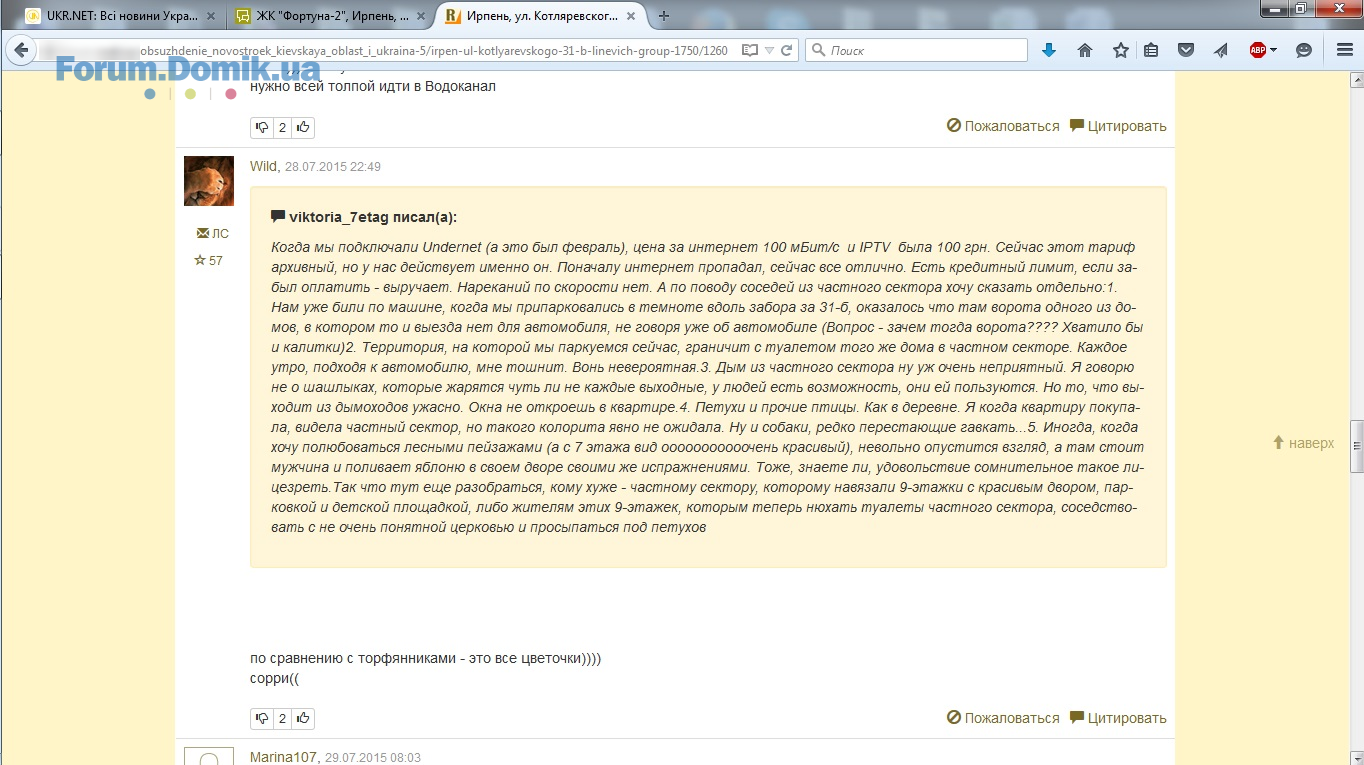Open Adblock Plus icon

(1258, 50)
